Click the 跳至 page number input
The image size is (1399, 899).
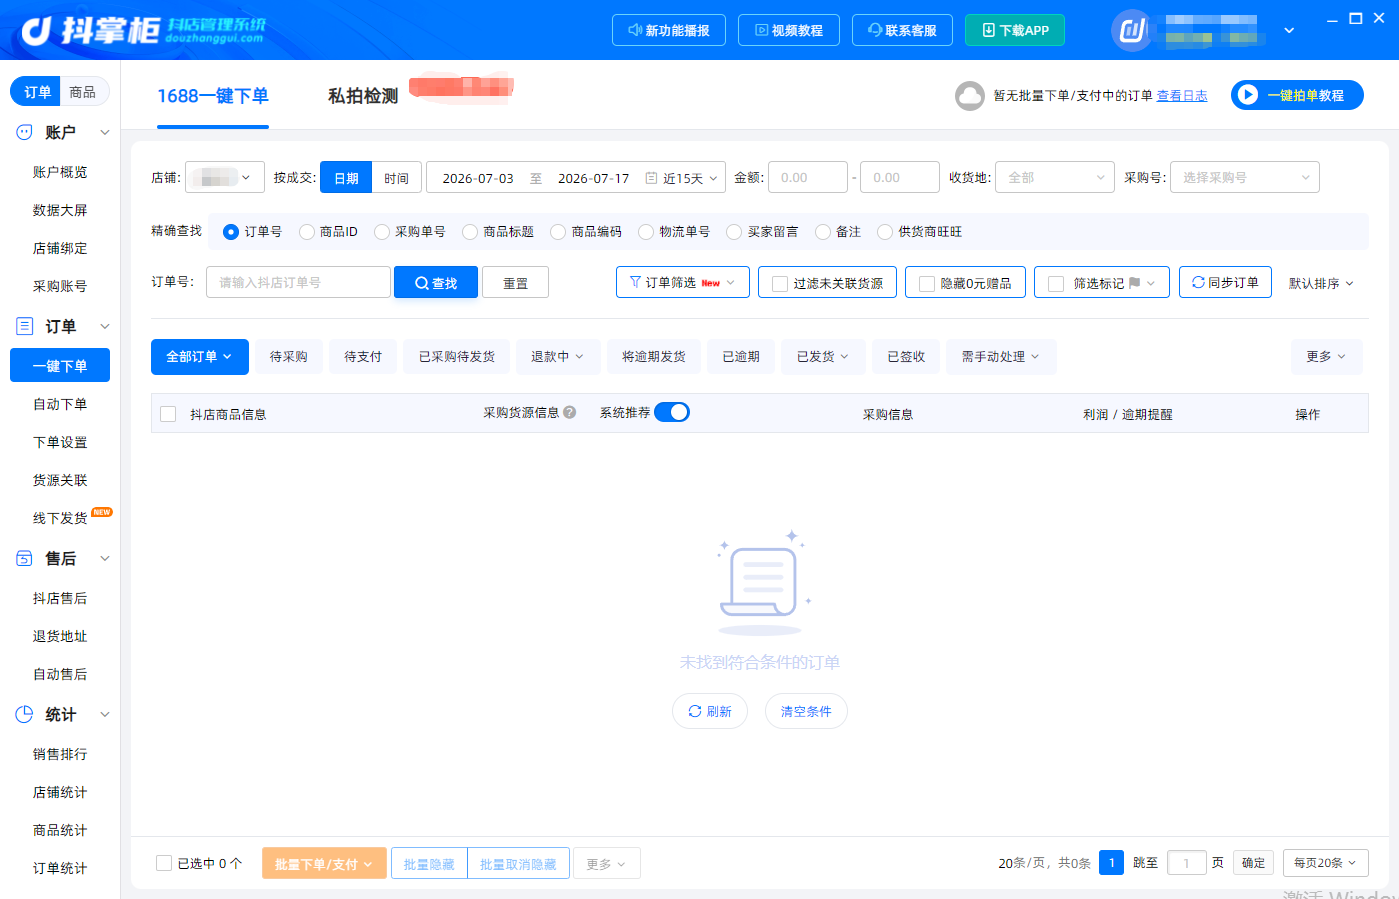pyautogui.click(x=1187, y=863)
